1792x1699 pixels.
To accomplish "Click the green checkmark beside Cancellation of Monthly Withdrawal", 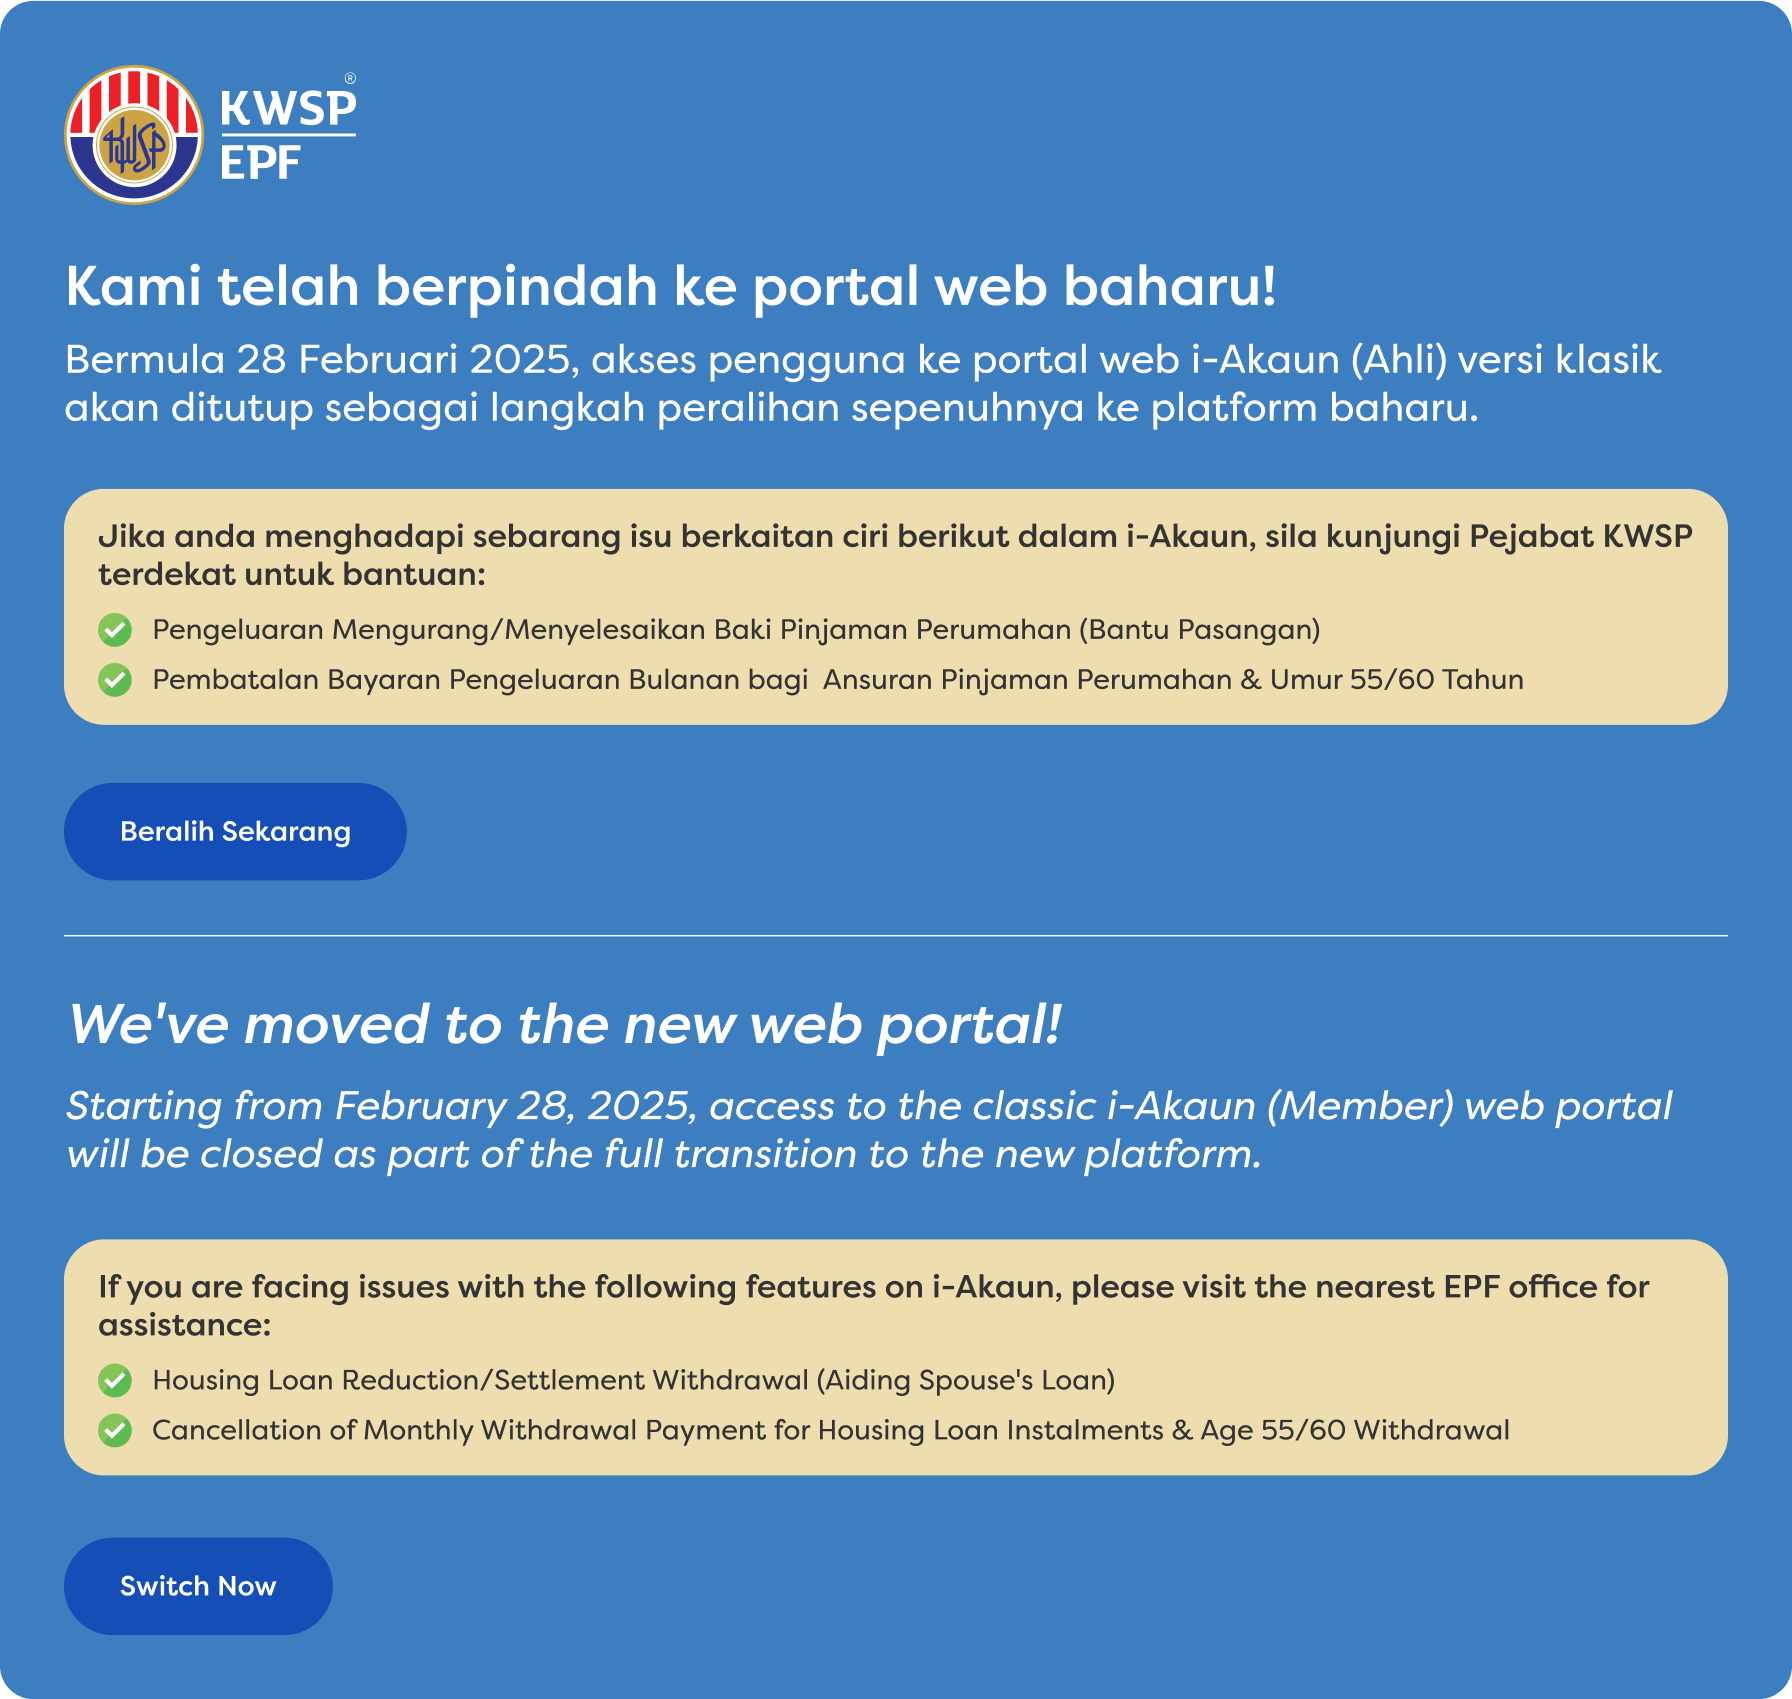I will point(115,1431).
